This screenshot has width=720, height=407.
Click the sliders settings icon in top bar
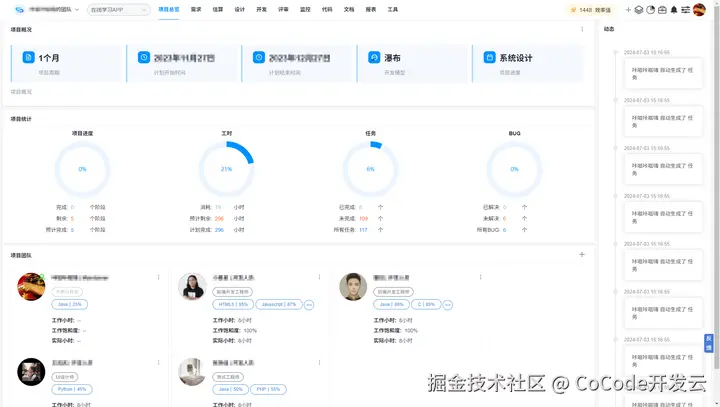pyautogui.click(x=685, y=10)
